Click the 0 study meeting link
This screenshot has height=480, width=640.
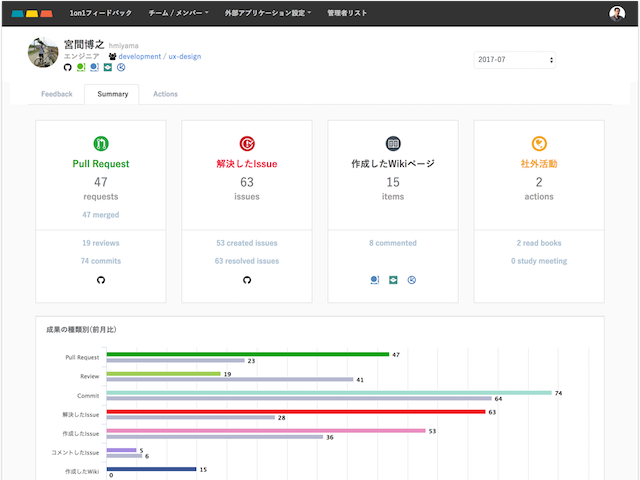tap(539, 261)
